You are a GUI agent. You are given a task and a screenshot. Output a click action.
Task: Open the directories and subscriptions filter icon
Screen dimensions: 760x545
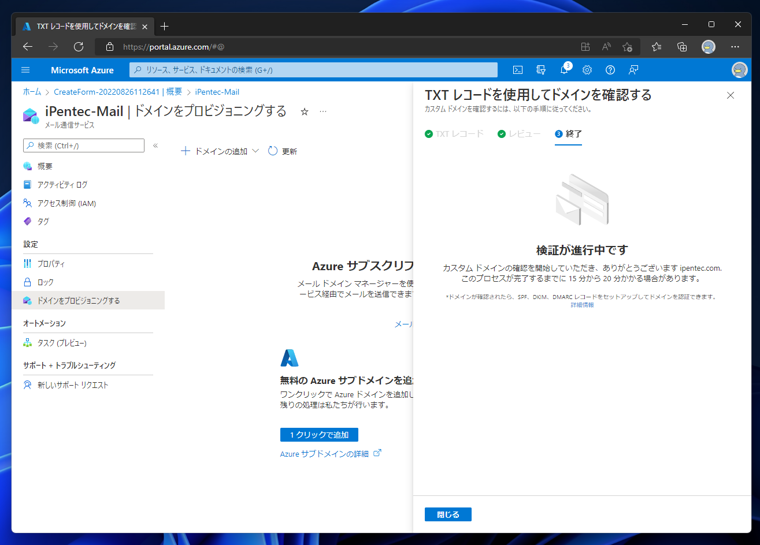pyautogui.click(x=541, y=70)
